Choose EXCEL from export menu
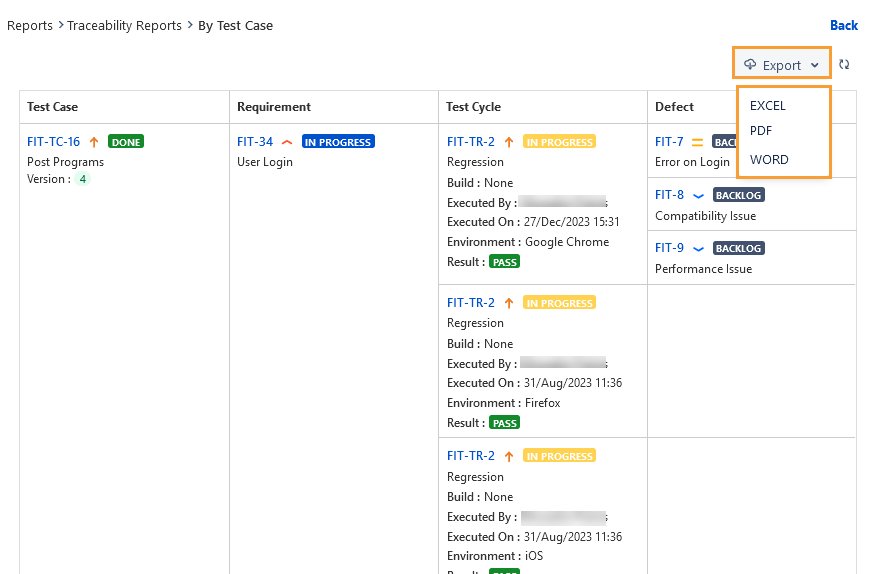The width and height of the screenshot is (871, 574). (x=767, y=105)
